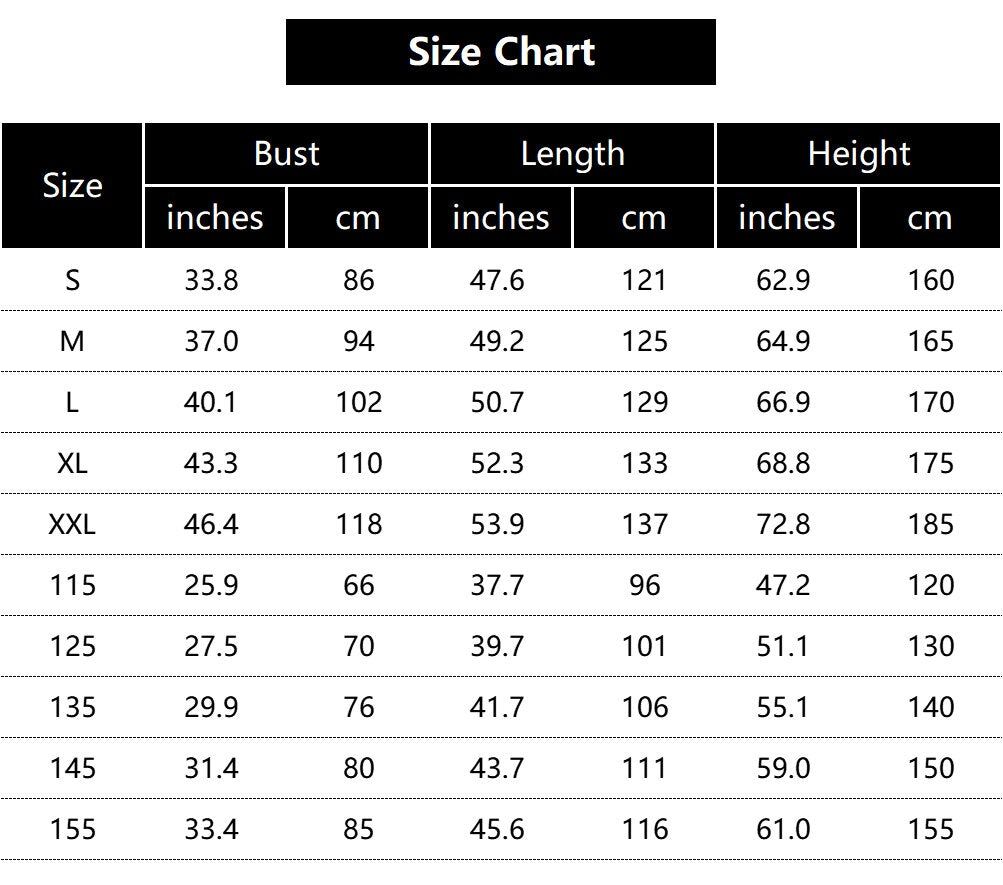Click the 49.2 length inches cell
This screenshot has height=885, width=1003.
[x=497, y=341]
